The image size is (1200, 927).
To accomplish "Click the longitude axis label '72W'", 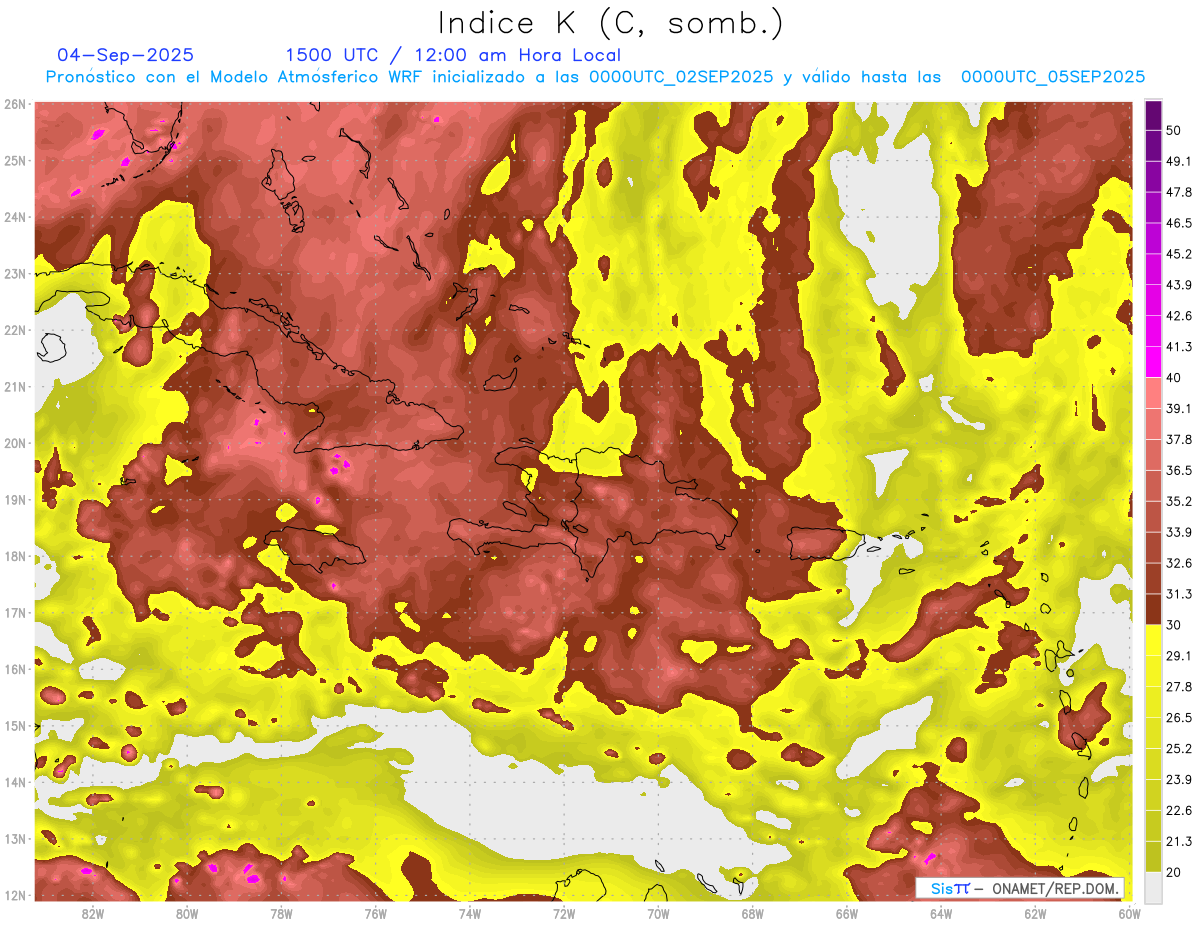I will [x=564, y=913].
